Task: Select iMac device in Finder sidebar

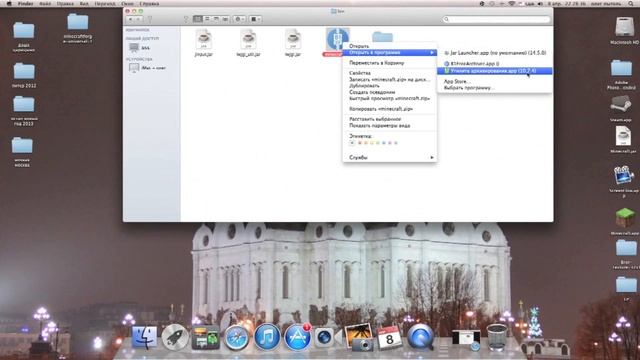Action: click(147, 68)
